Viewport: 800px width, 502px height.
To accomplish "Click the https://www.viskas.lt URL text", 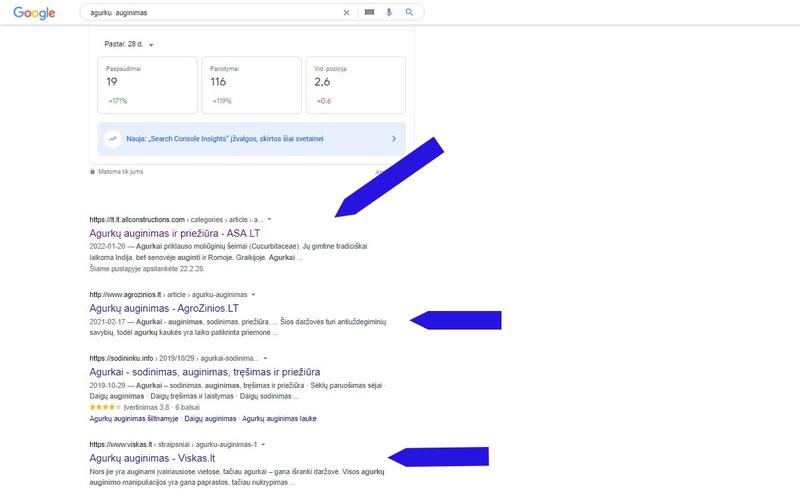I will 120,444.
